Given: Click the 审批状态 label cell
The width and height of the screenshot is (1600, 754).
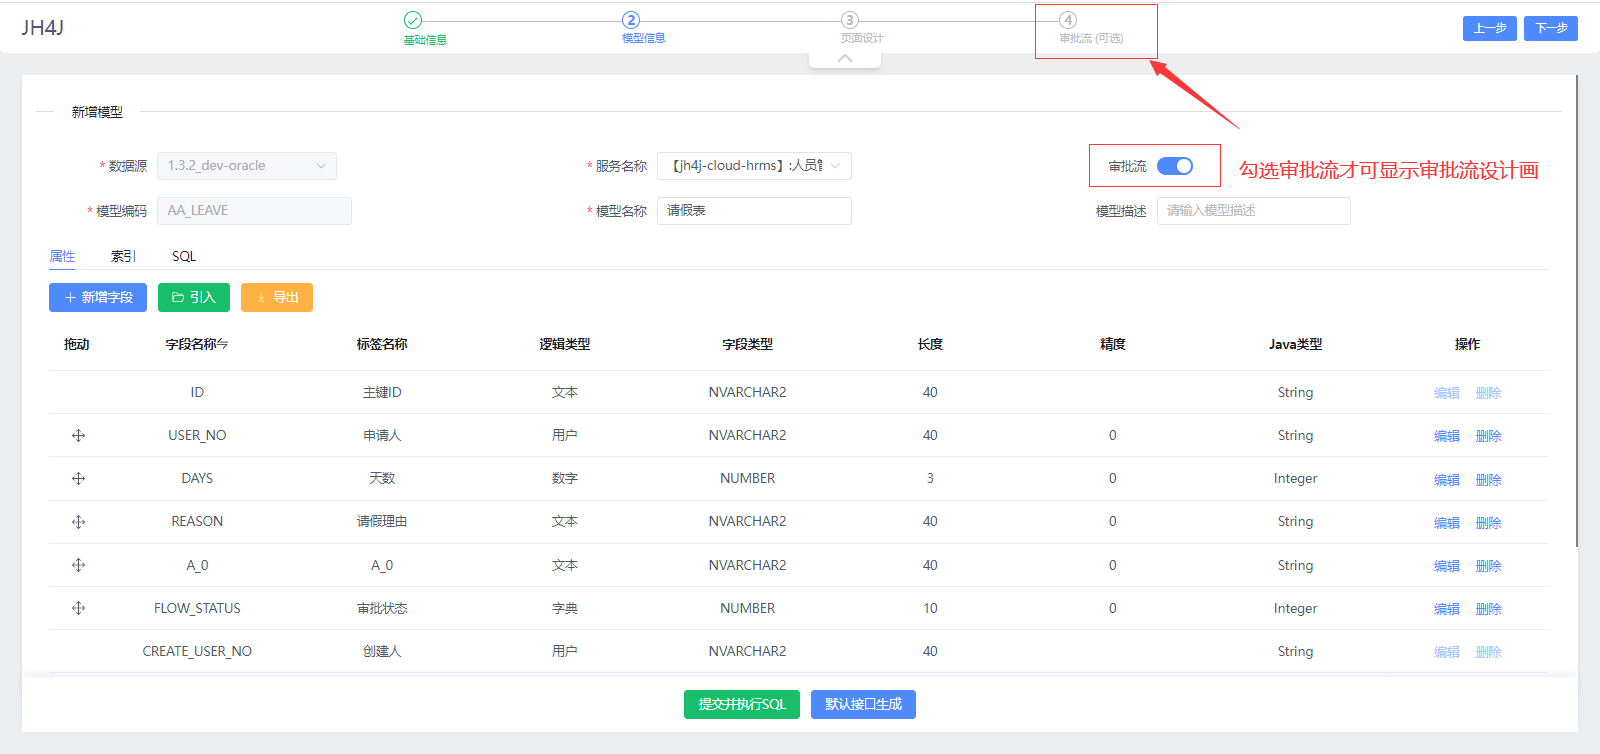Looking at the screenshot, I should [x=382, y=608].
